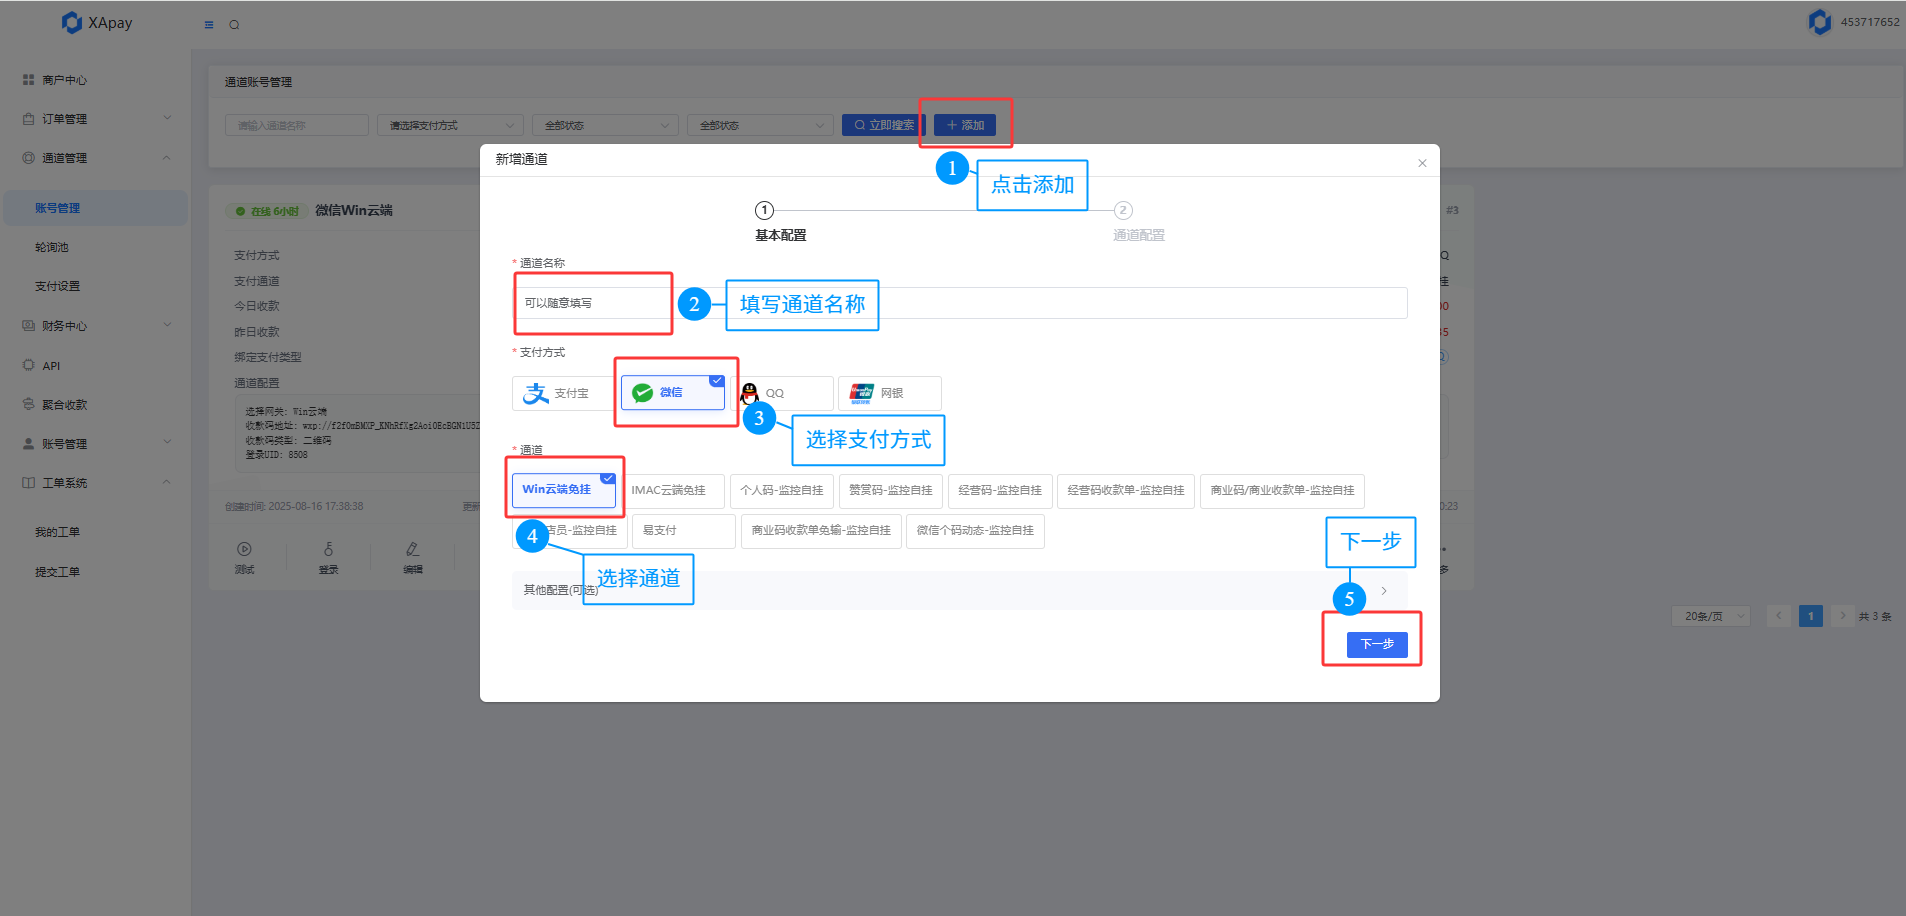Click the user avatar icon top right

[x=1819, y=22]
